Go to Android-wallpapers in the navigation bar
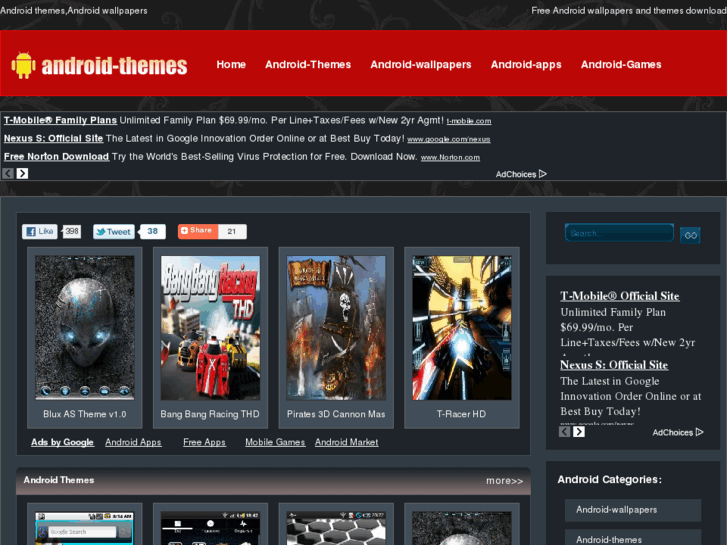Screen dimensions: 727x545 [421, 64]
